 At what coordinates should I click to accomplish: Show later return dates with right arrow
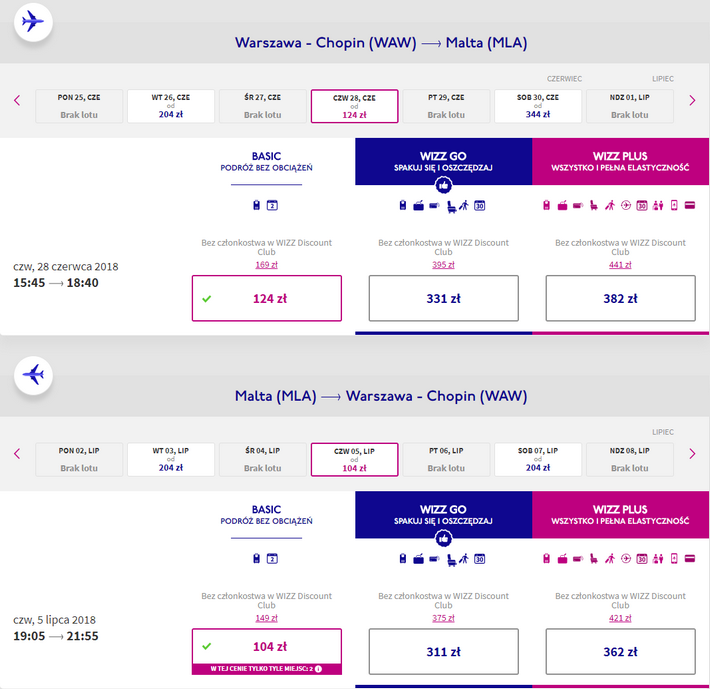692,454
